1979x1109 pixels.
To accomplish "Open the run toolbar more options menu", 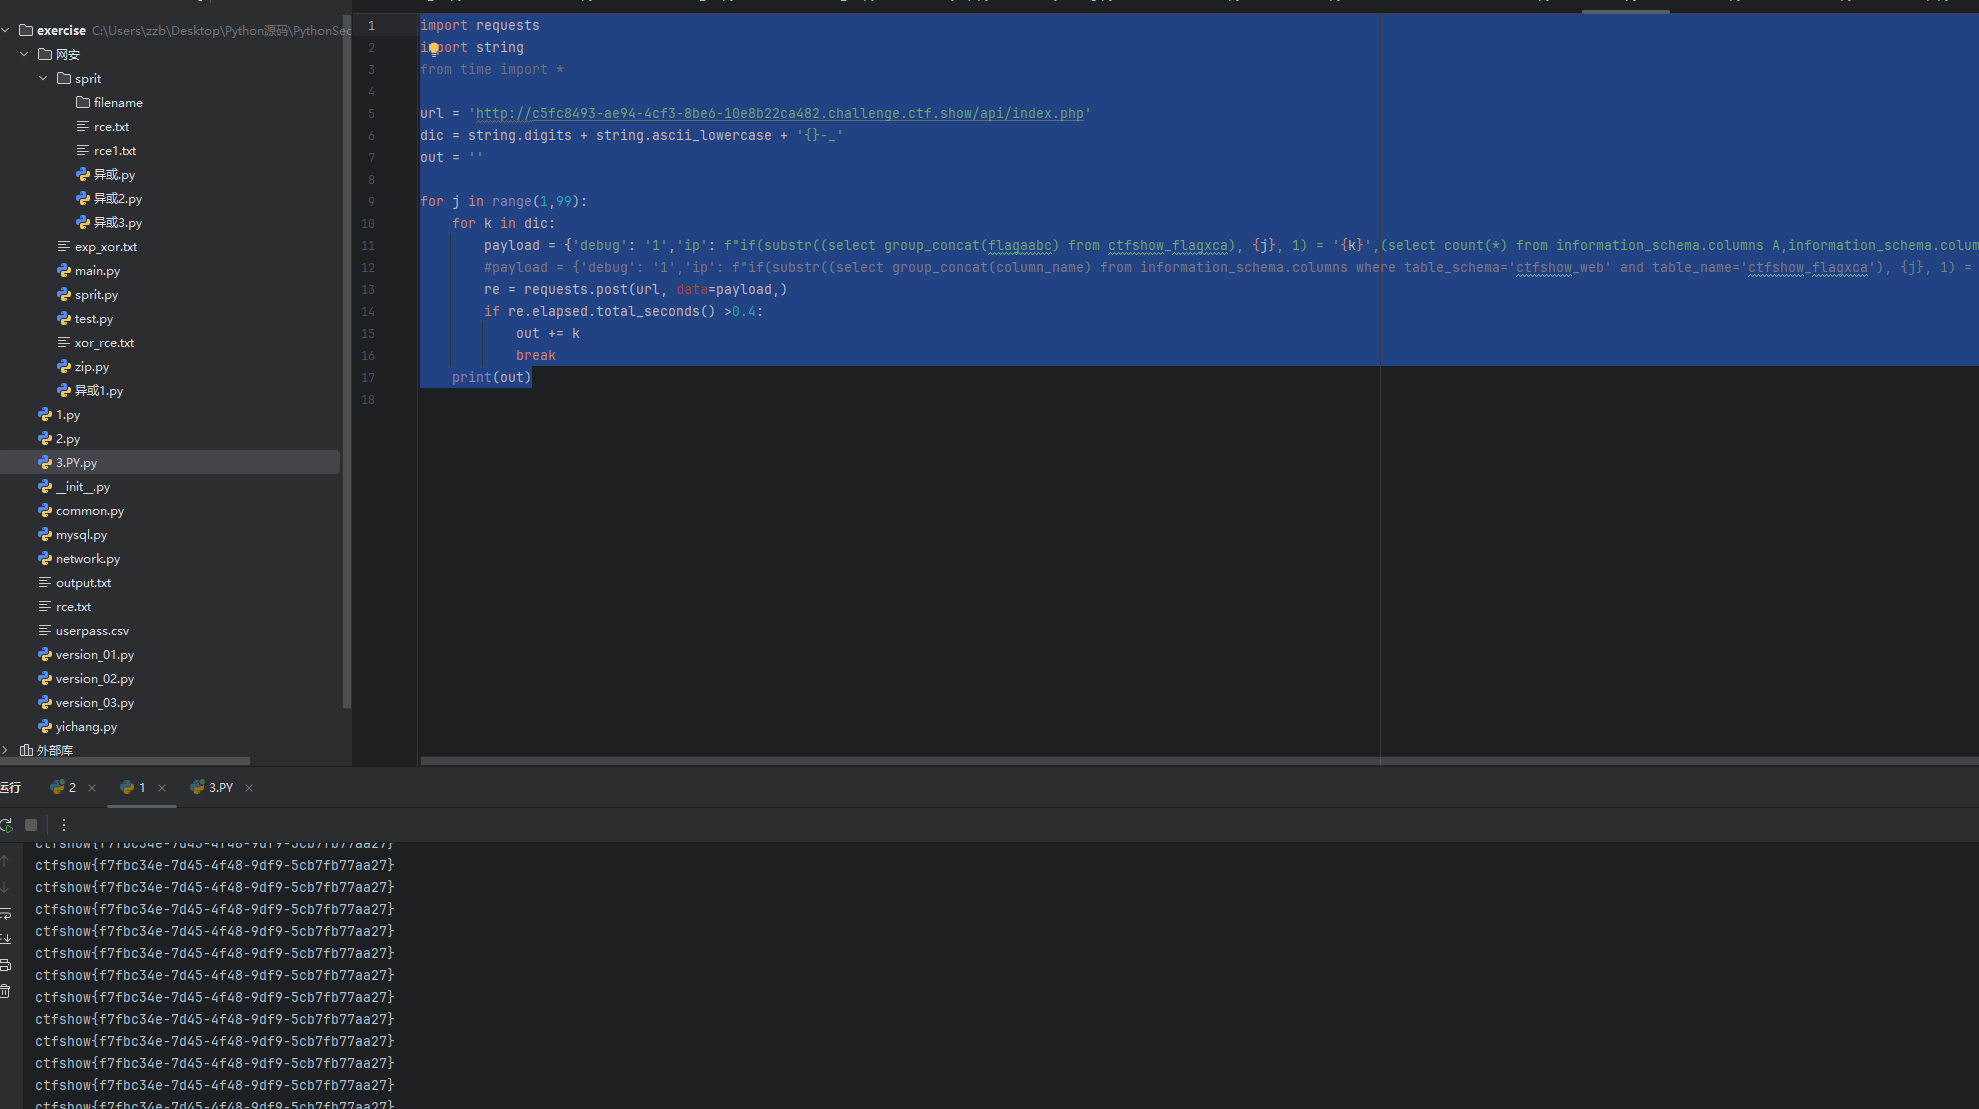I will pyautogui.click(x=64, y=825).
